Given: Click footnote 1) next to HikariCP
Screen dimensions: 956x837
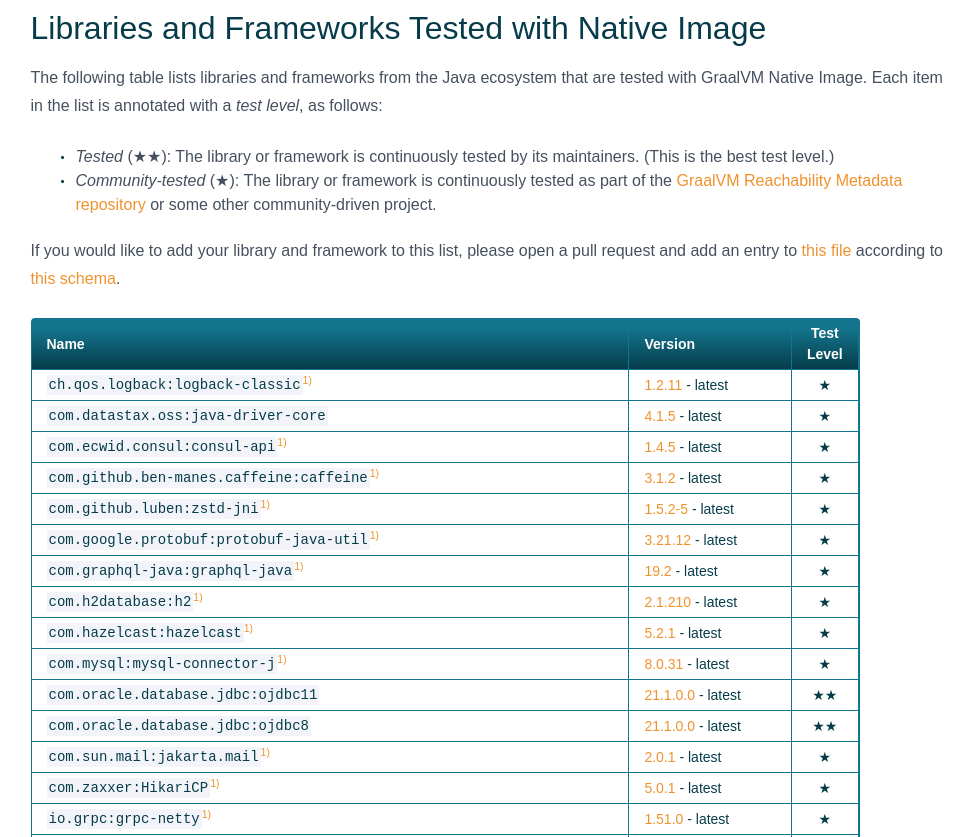Looking at the screenshot, I should tap(215, 784).
